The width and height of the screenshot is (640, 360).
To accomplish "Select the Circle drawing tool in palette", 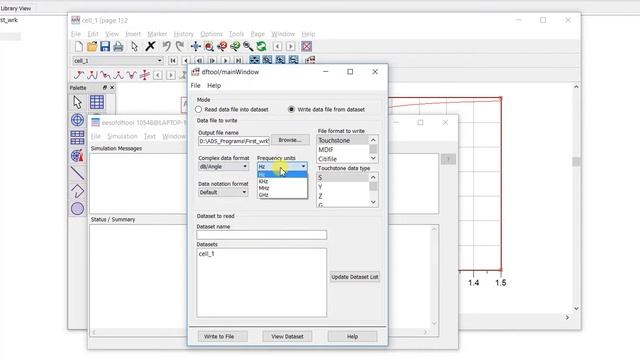I will (77, 209).
